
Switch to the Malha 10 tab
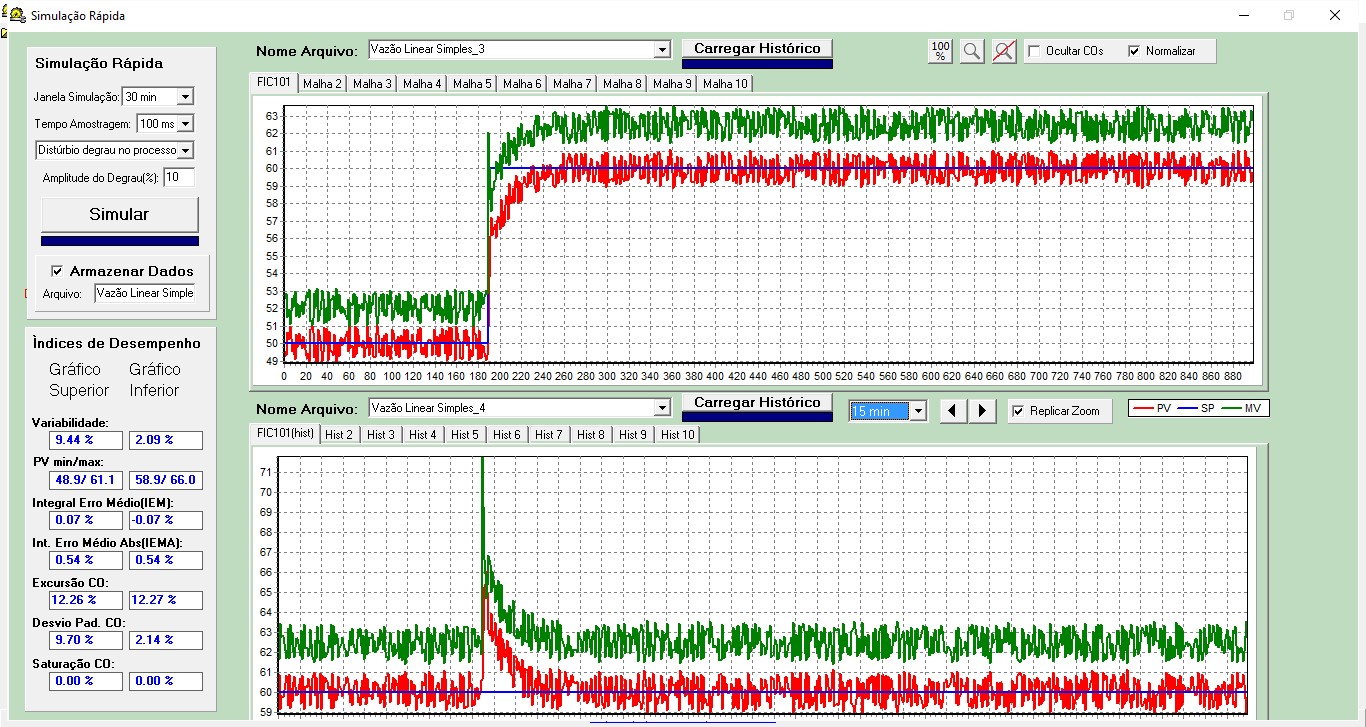pyautogui.click(x=725, y=83)
